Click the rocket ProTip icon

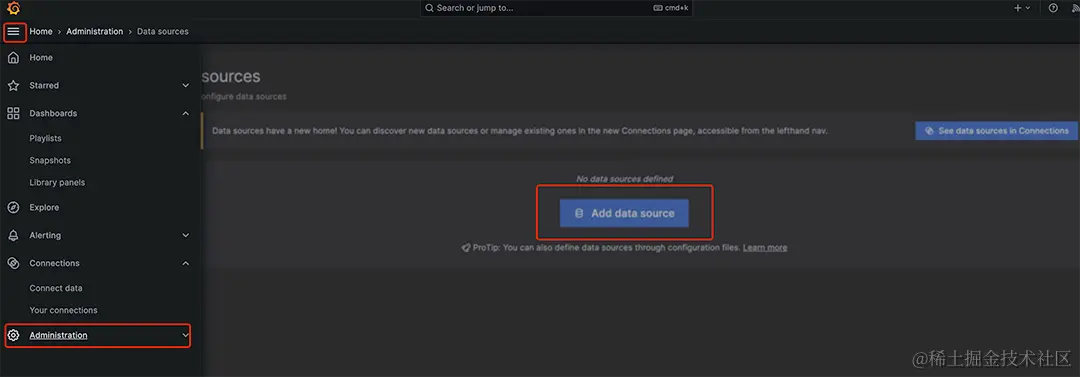[x=466, y=247]
